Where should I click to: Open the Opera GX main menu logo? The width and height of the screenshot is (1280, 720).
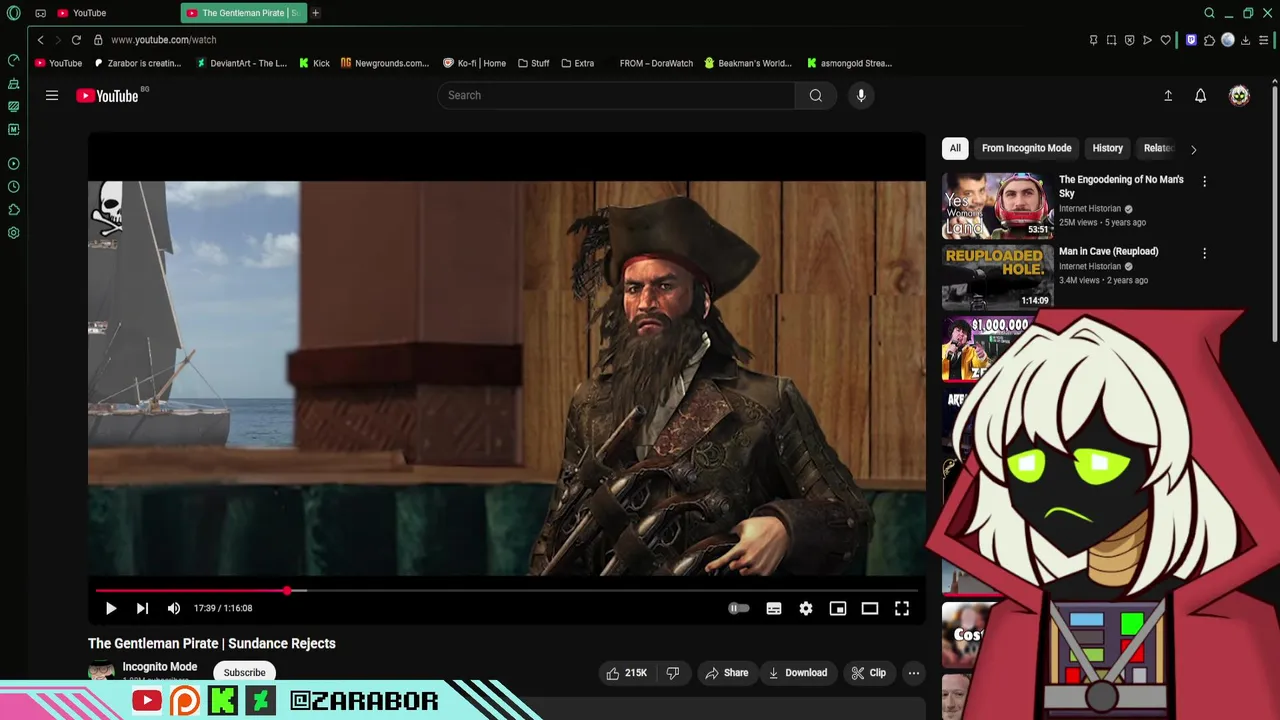point(13,13)
